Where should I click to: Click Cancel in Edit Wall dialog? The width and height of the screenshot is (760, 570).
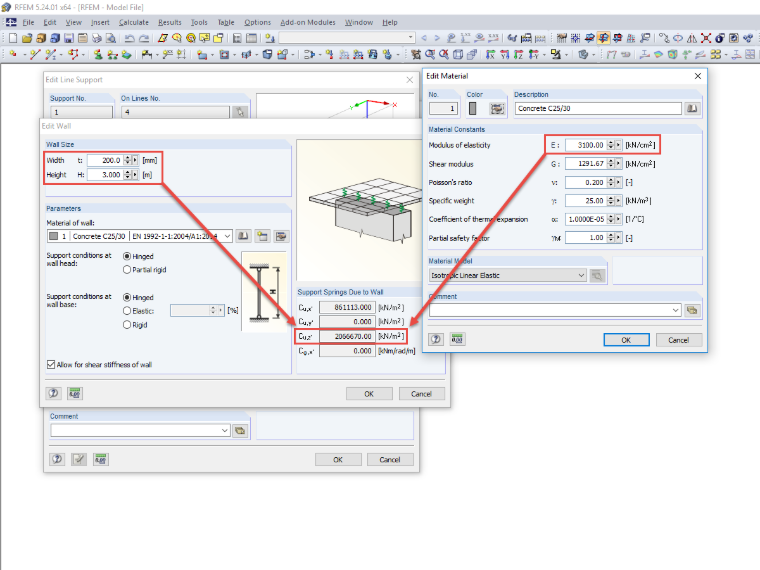[x=421, y=394]
